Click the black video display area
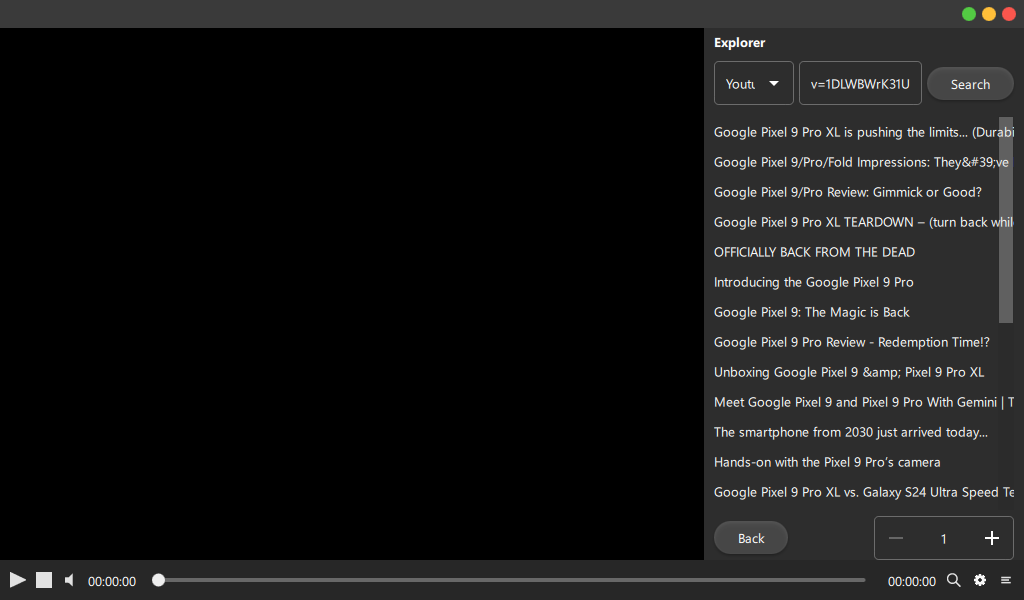The image size is (1024, 600). pos(352,294)
